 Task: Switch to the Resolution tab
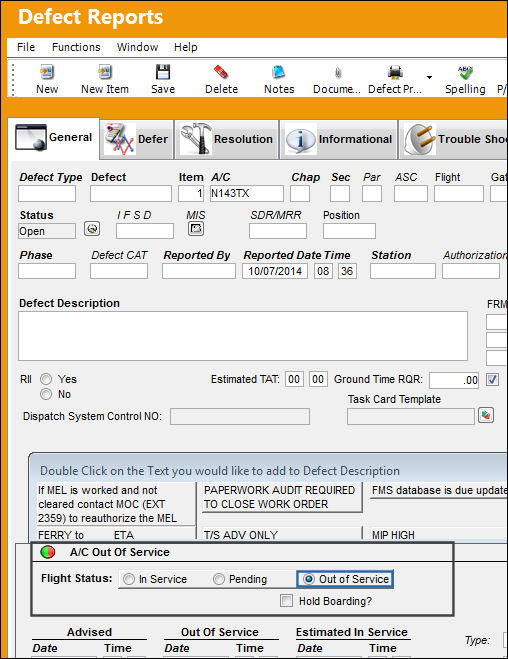pyautogui.click(x=227, y=139)
